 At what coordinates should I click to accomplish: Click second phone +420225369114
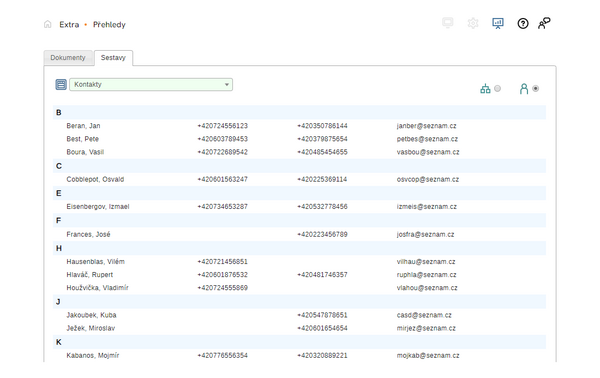[x=323, y=179]
